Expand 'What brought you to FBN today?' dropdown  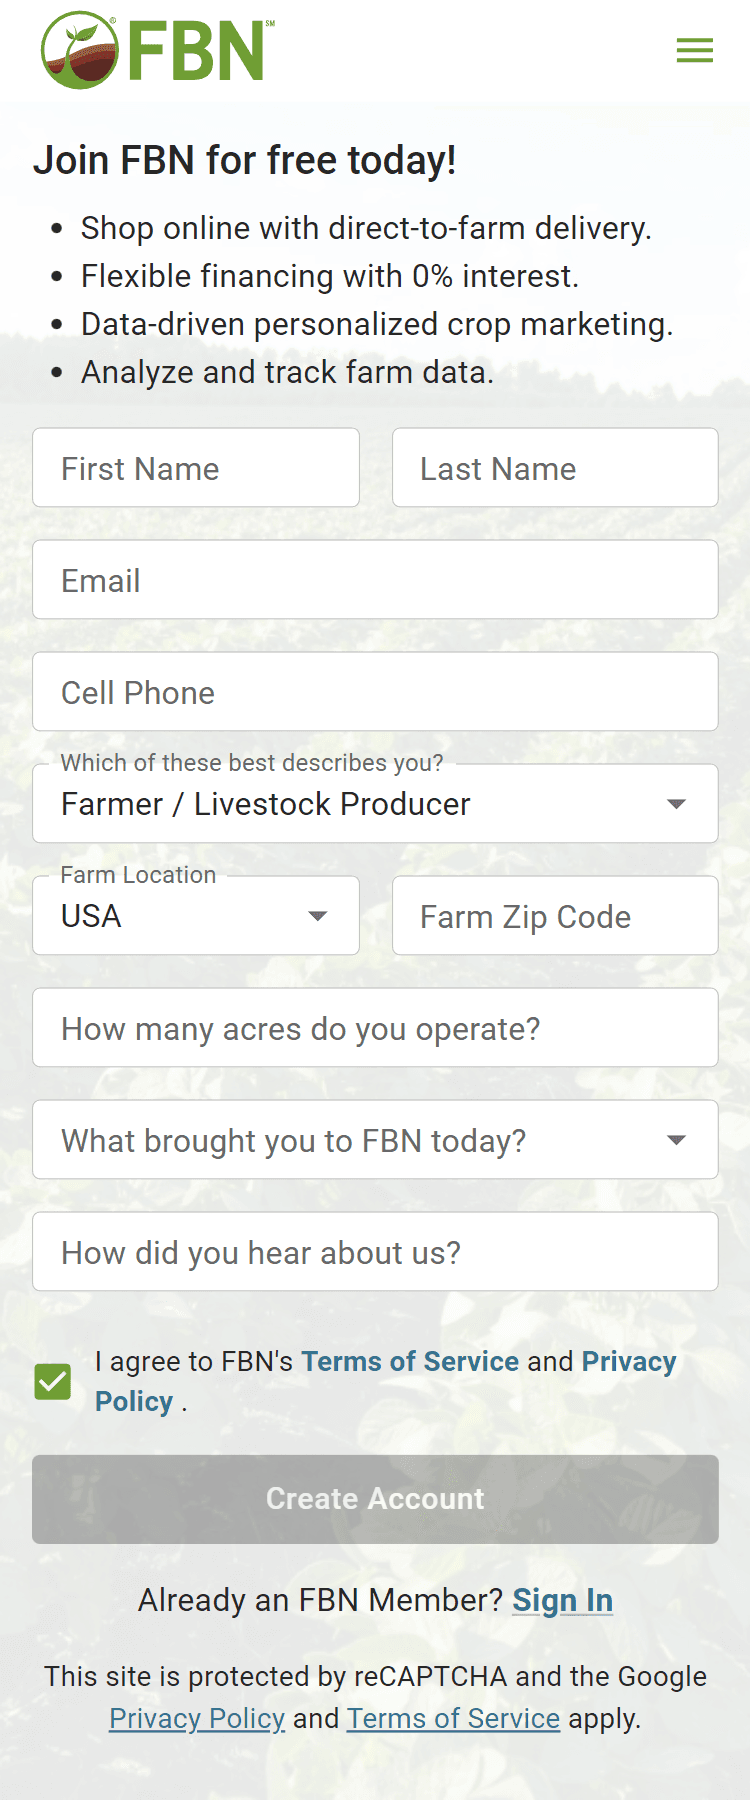(x=375, y=1140)
